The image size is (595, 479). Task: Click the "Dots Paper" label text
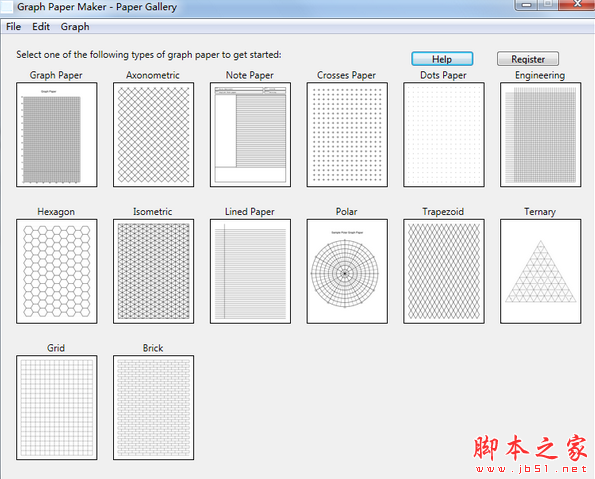pyautogui.click(x=443, y=75)
